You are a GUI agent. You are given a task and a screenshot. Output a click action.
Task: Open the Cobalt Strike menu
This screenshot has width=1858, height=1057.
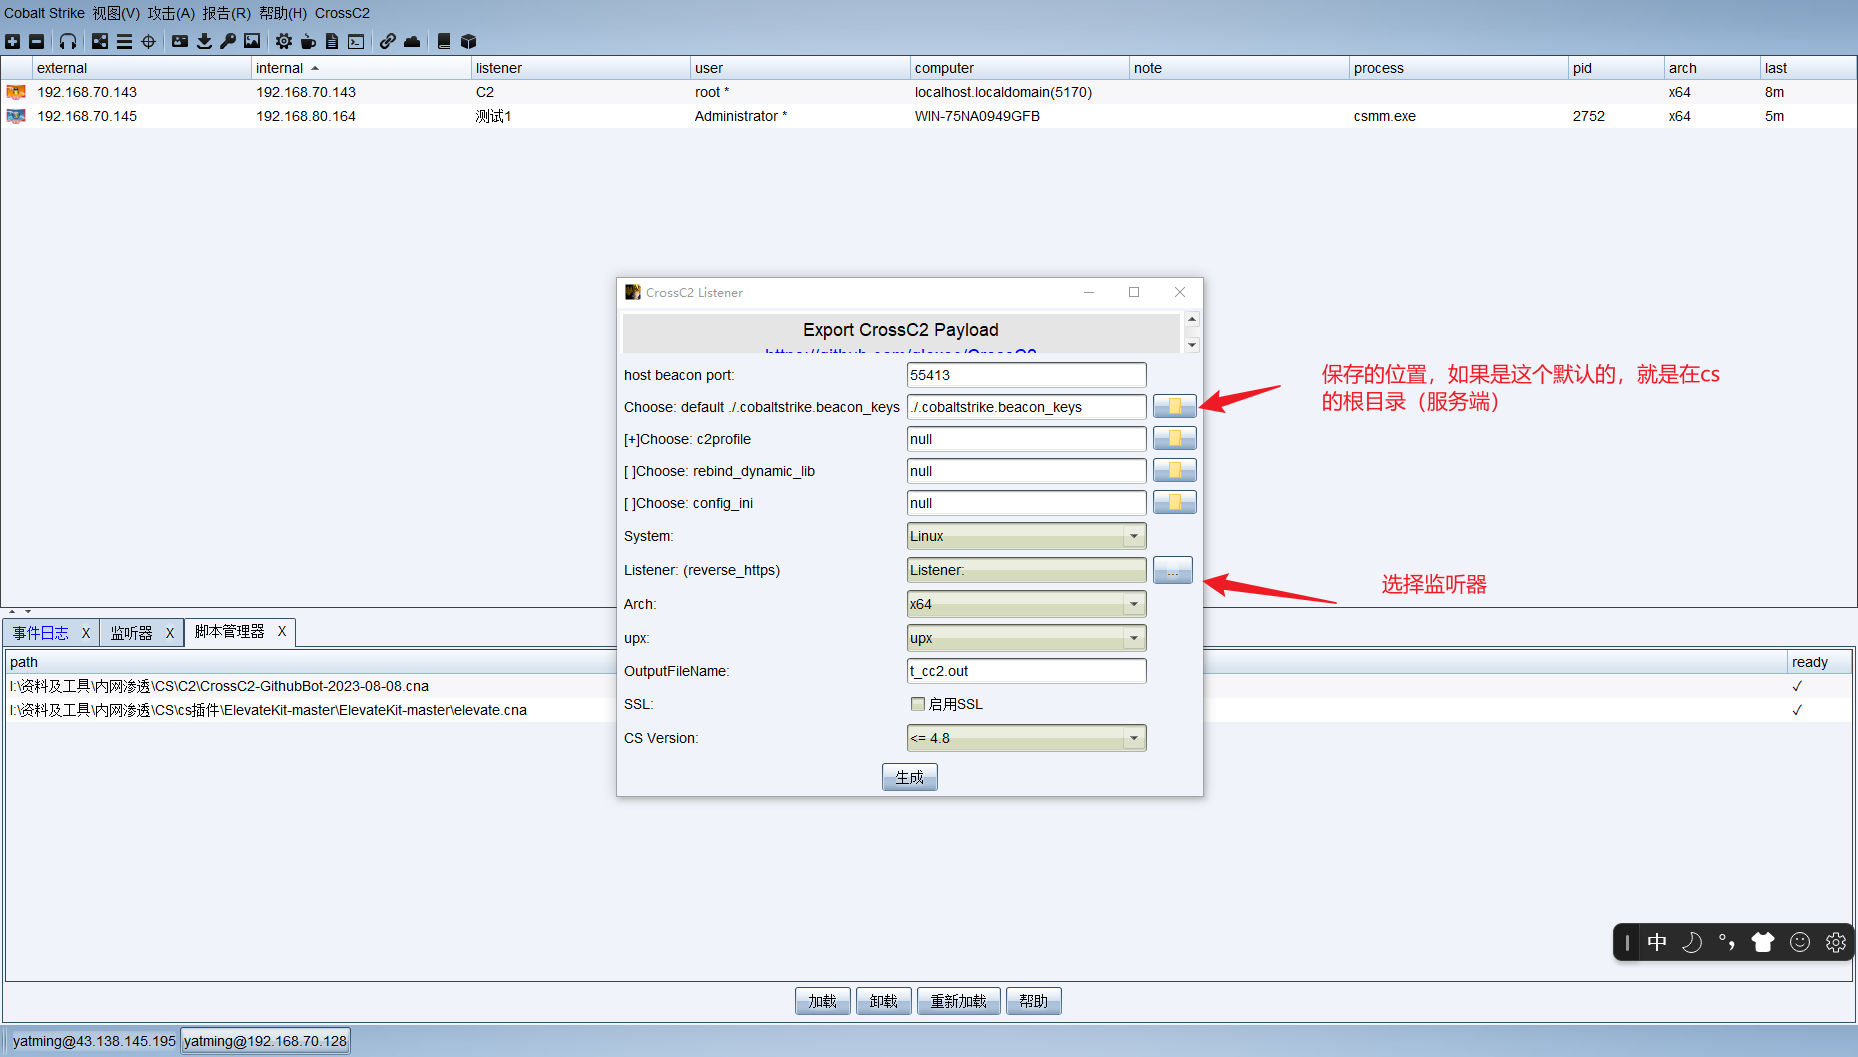pyautogui.click(x=44, y=13)
